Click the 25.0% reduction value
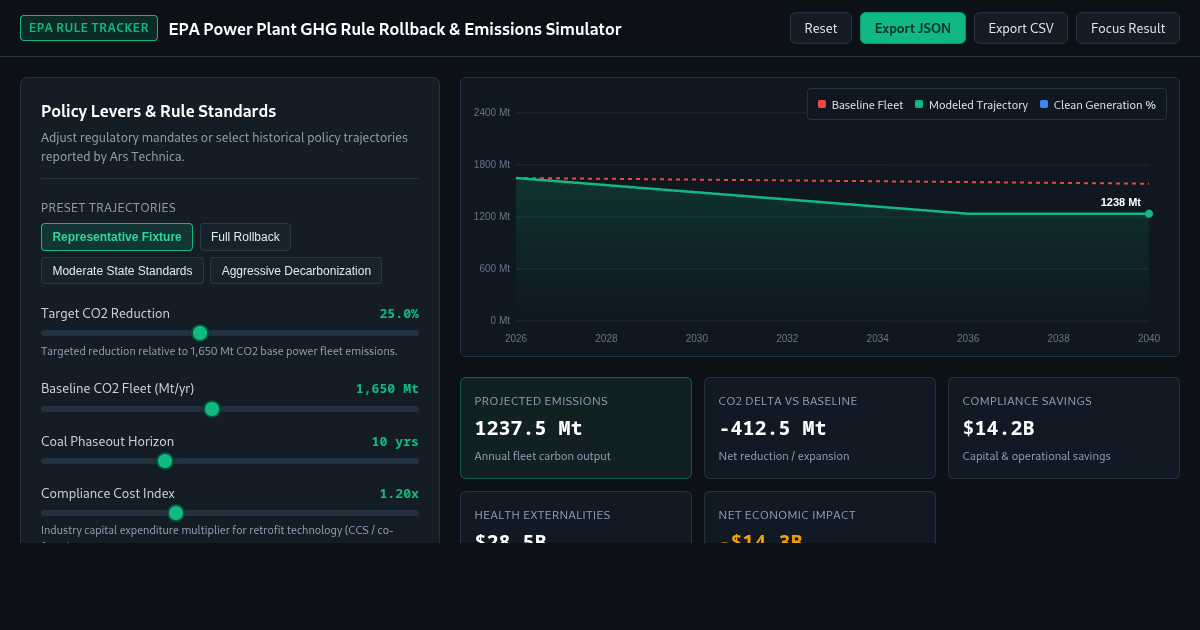1200x630 pixels. click(399, 313)
